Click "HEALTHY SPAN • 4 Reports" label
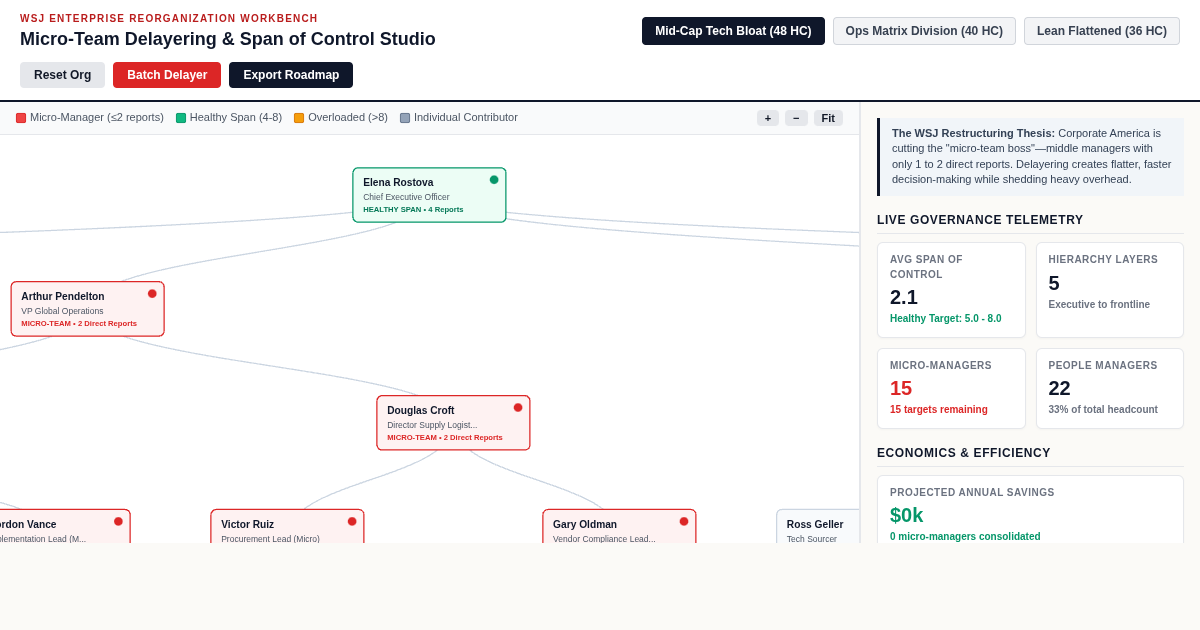 [413, 210]
